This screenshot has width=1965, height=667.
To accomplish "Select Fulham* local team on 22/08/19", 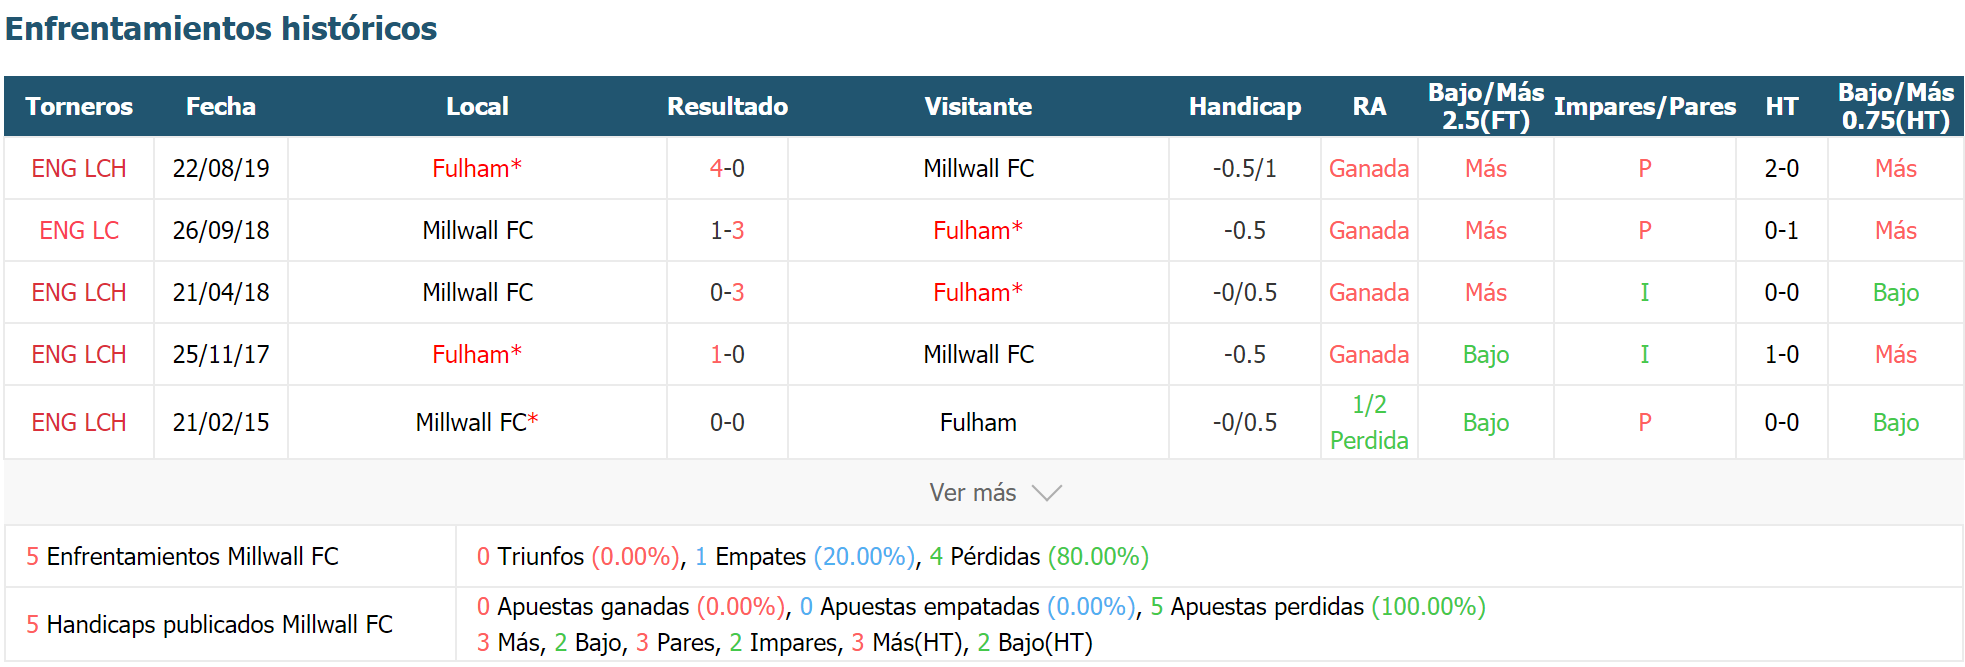I will pos(477,168).
